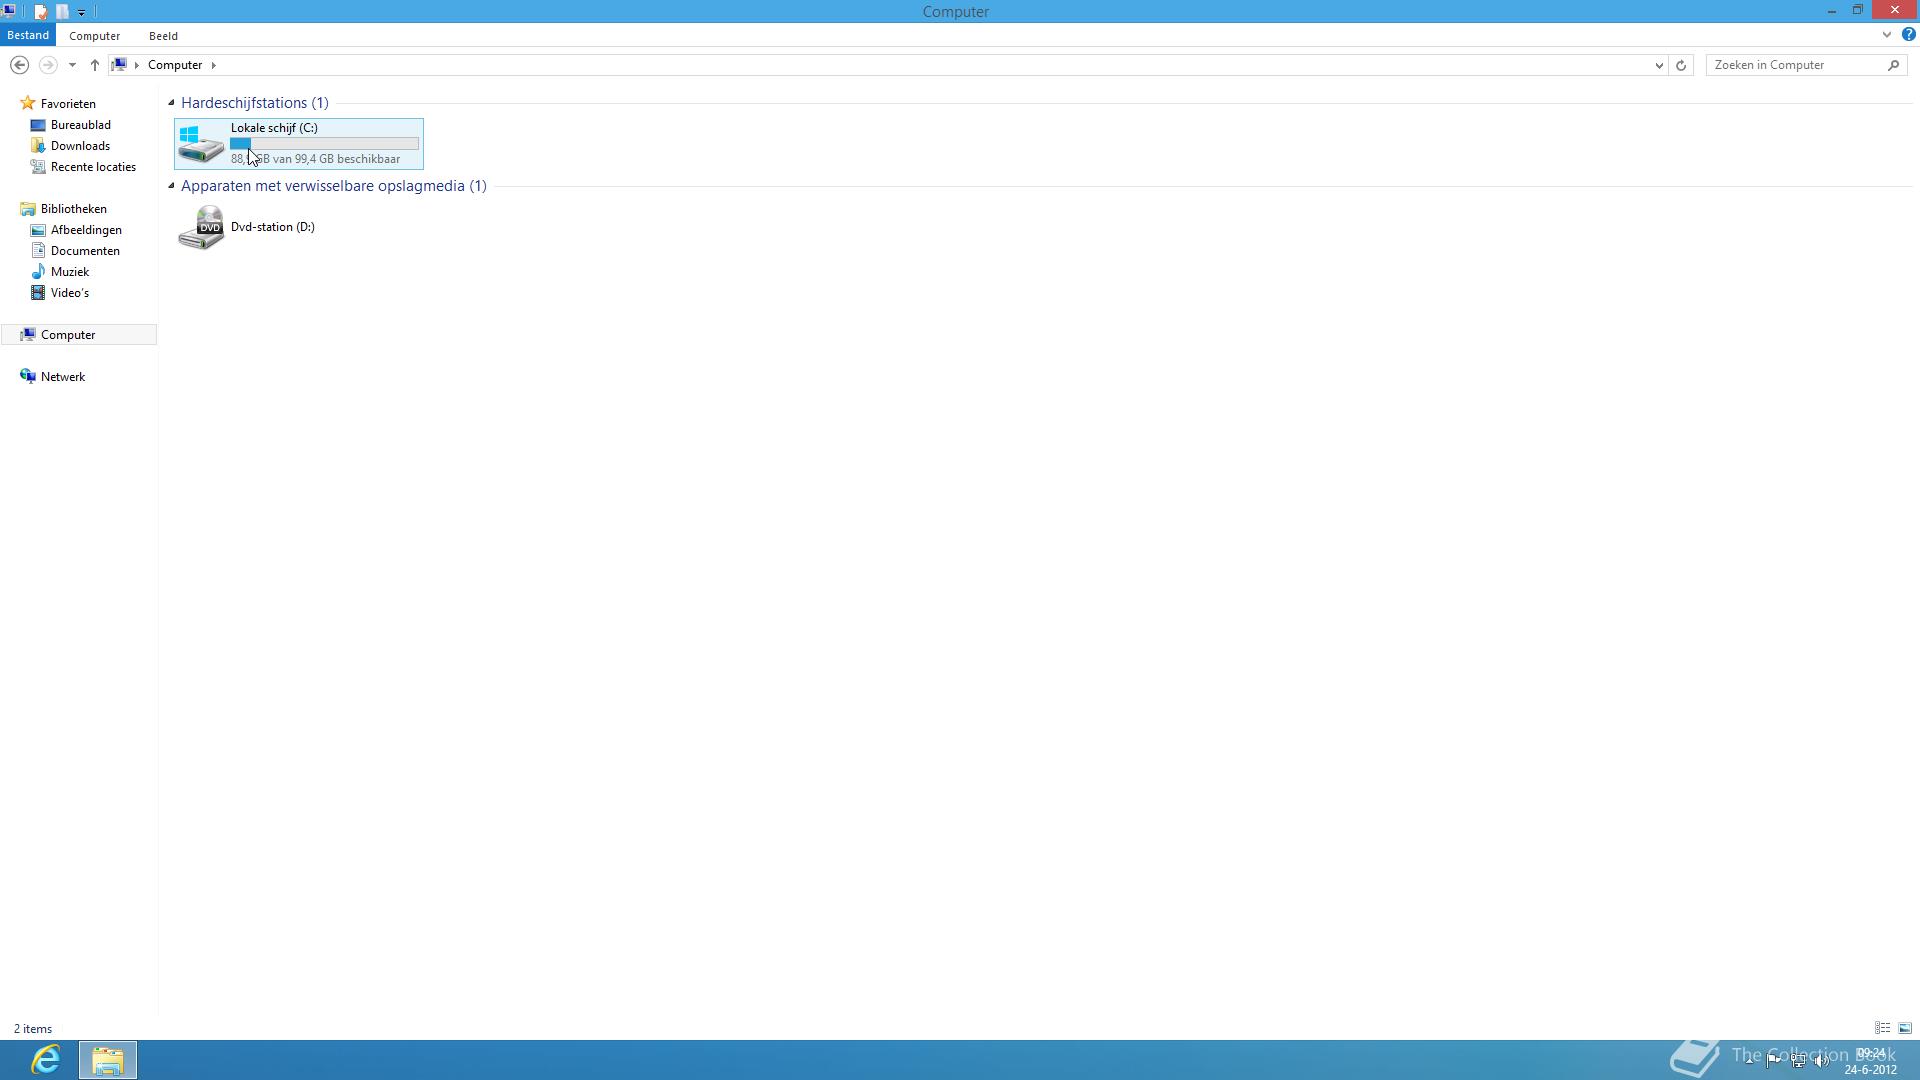Switch to large thumbnails view
This screenshot has height=1080, width=1920.
(1905, 1028)
